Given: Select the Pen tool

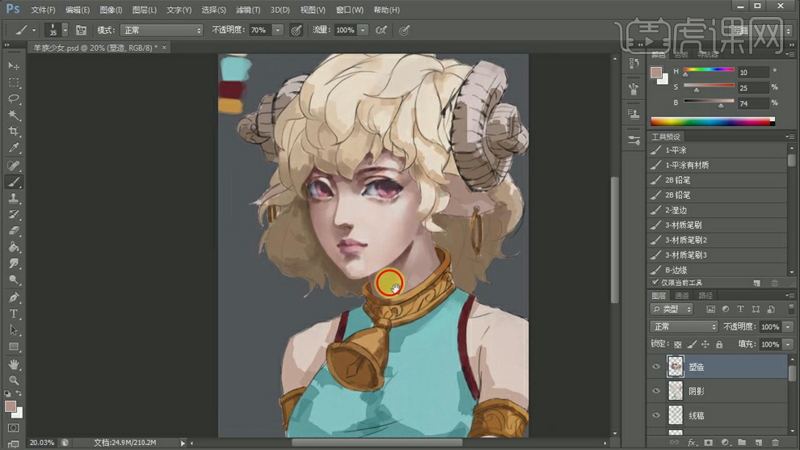Looking at the screenshot, I should coord(14,297).
